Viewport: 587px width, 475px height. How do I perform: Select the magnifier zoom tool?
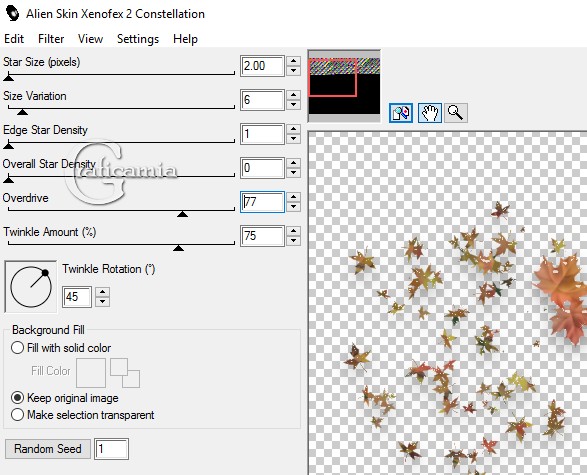tap(456, 113)
